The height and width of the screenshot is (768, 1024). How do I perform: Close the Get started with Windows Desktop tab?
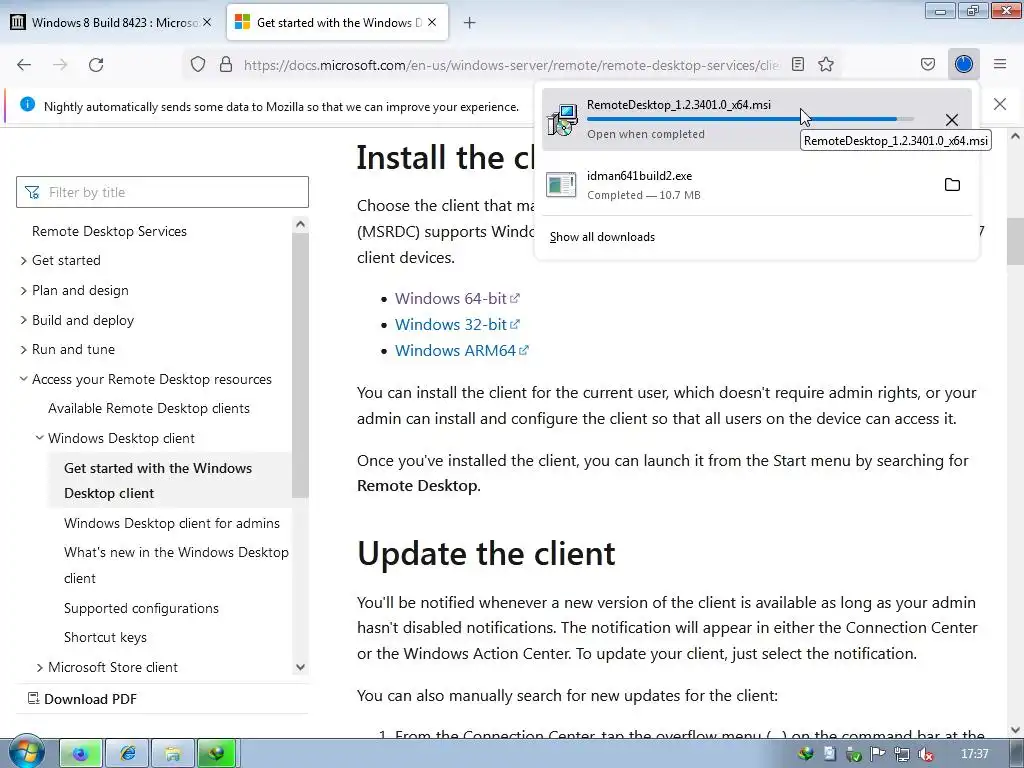(x=432, y=22)
